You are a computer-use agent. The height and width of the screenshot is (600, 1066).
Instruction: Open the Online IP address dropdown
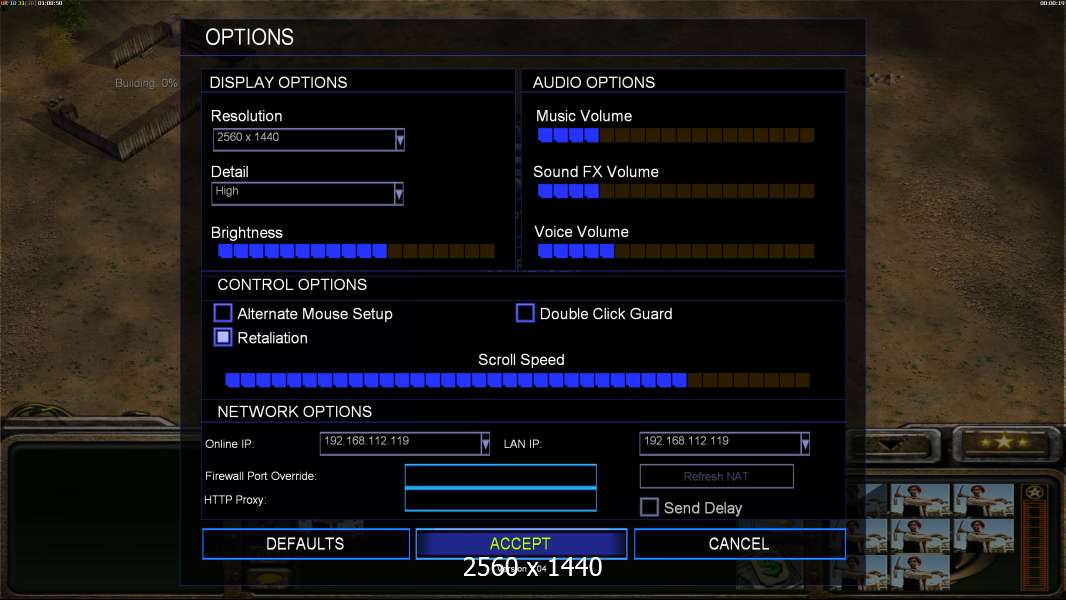(x=405, y=444)
